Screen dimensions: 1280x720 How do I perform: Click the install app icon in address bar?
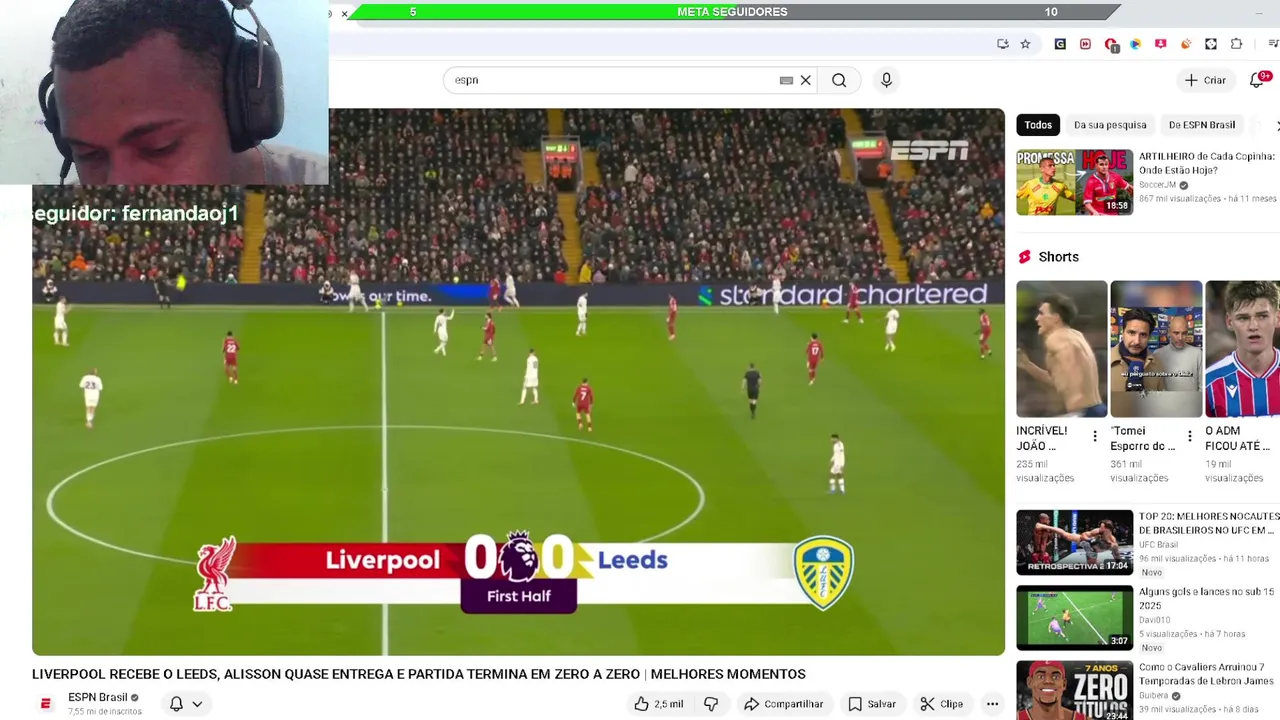coord(1003,44)
